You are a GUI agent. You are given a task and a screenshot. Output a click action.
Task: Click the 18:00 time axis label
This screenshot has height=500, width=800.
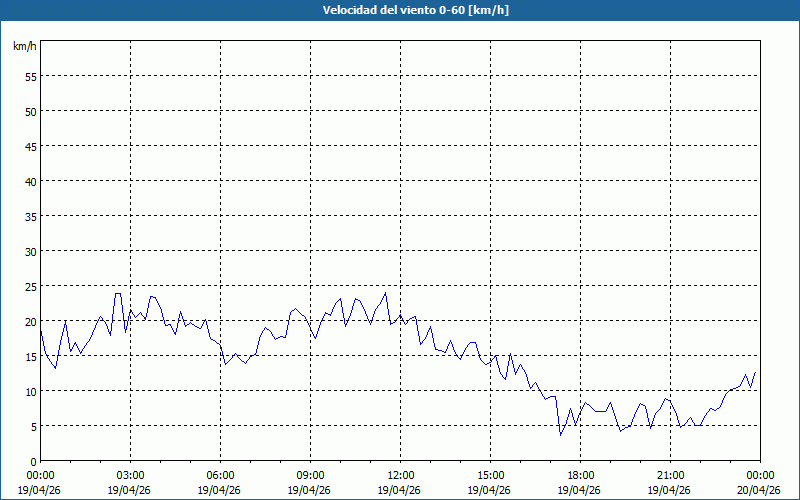click(580, 475)
